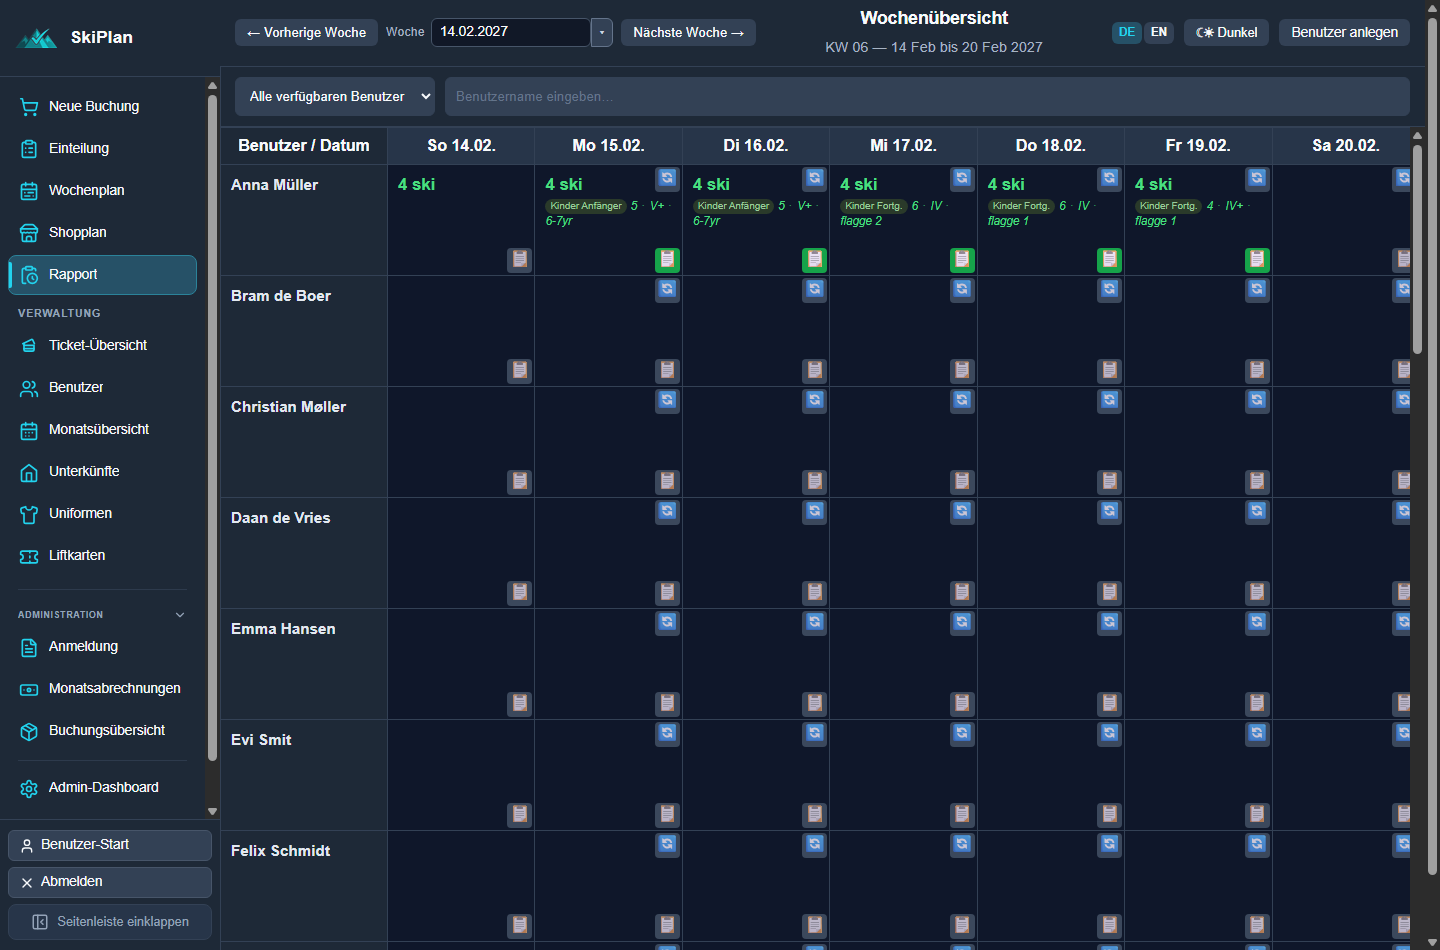Focus the Benutzername eingeben search field

point(927,97)
